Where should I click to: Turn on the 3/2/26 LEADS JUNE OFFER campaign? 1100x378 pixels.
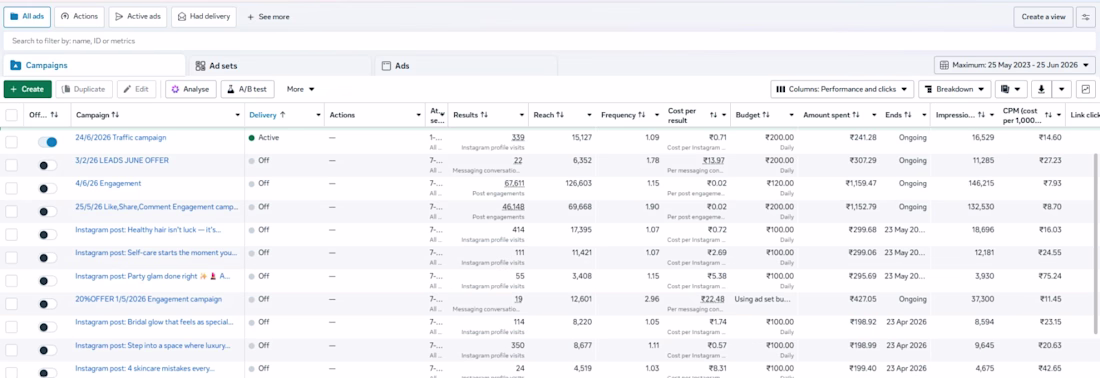tap(47, 166)
